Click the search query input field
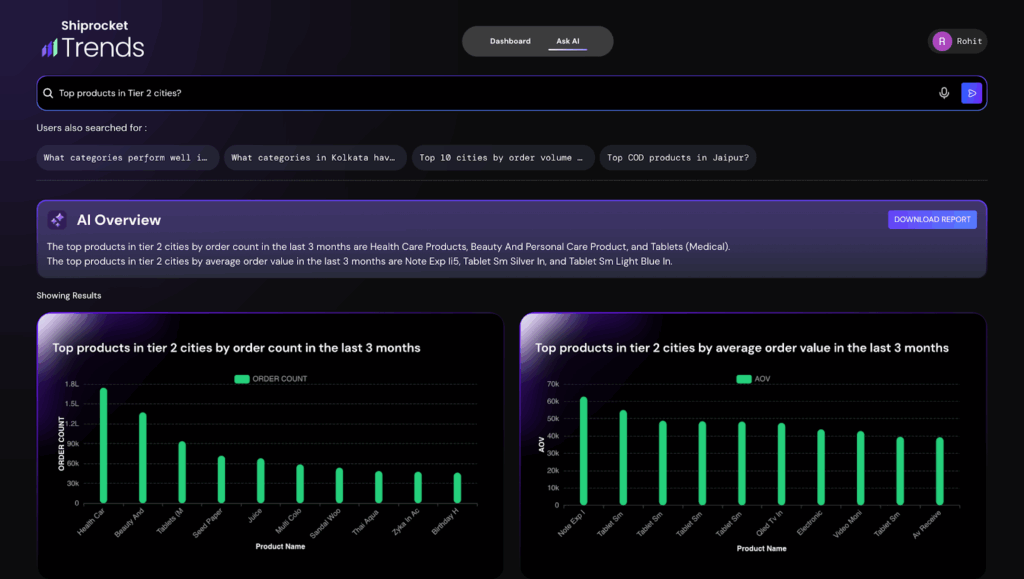Viewport: 1024px width, 579px height. [x=490, y=93]
